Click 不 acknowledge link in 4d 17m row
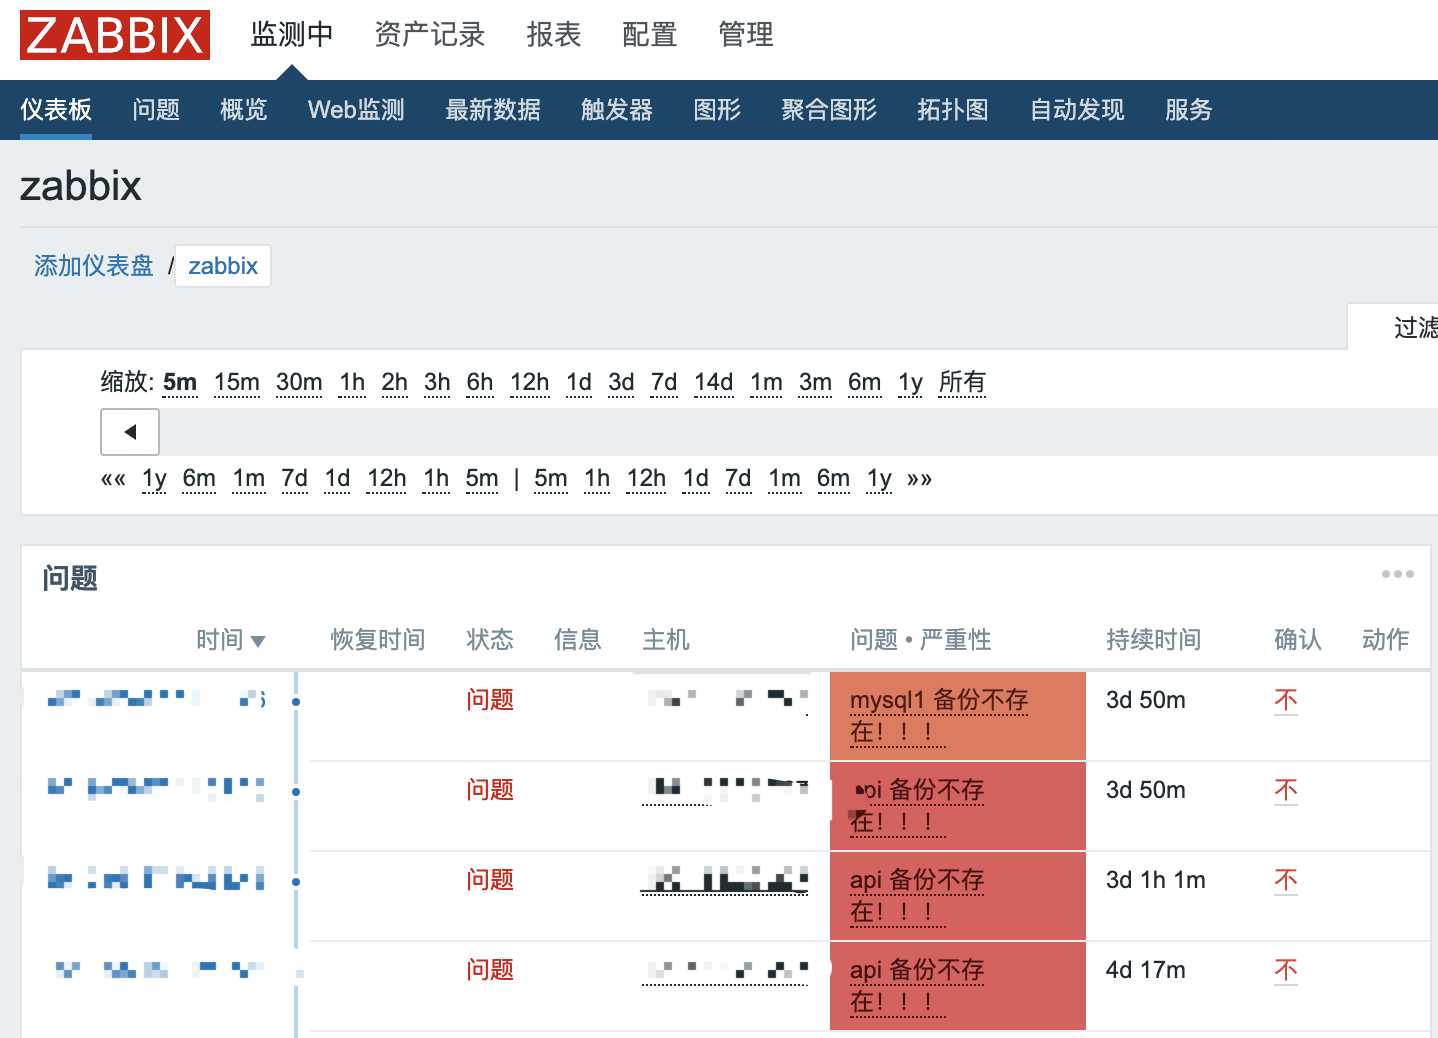Screen dimensions: 1438x1038 point(1286,970)
